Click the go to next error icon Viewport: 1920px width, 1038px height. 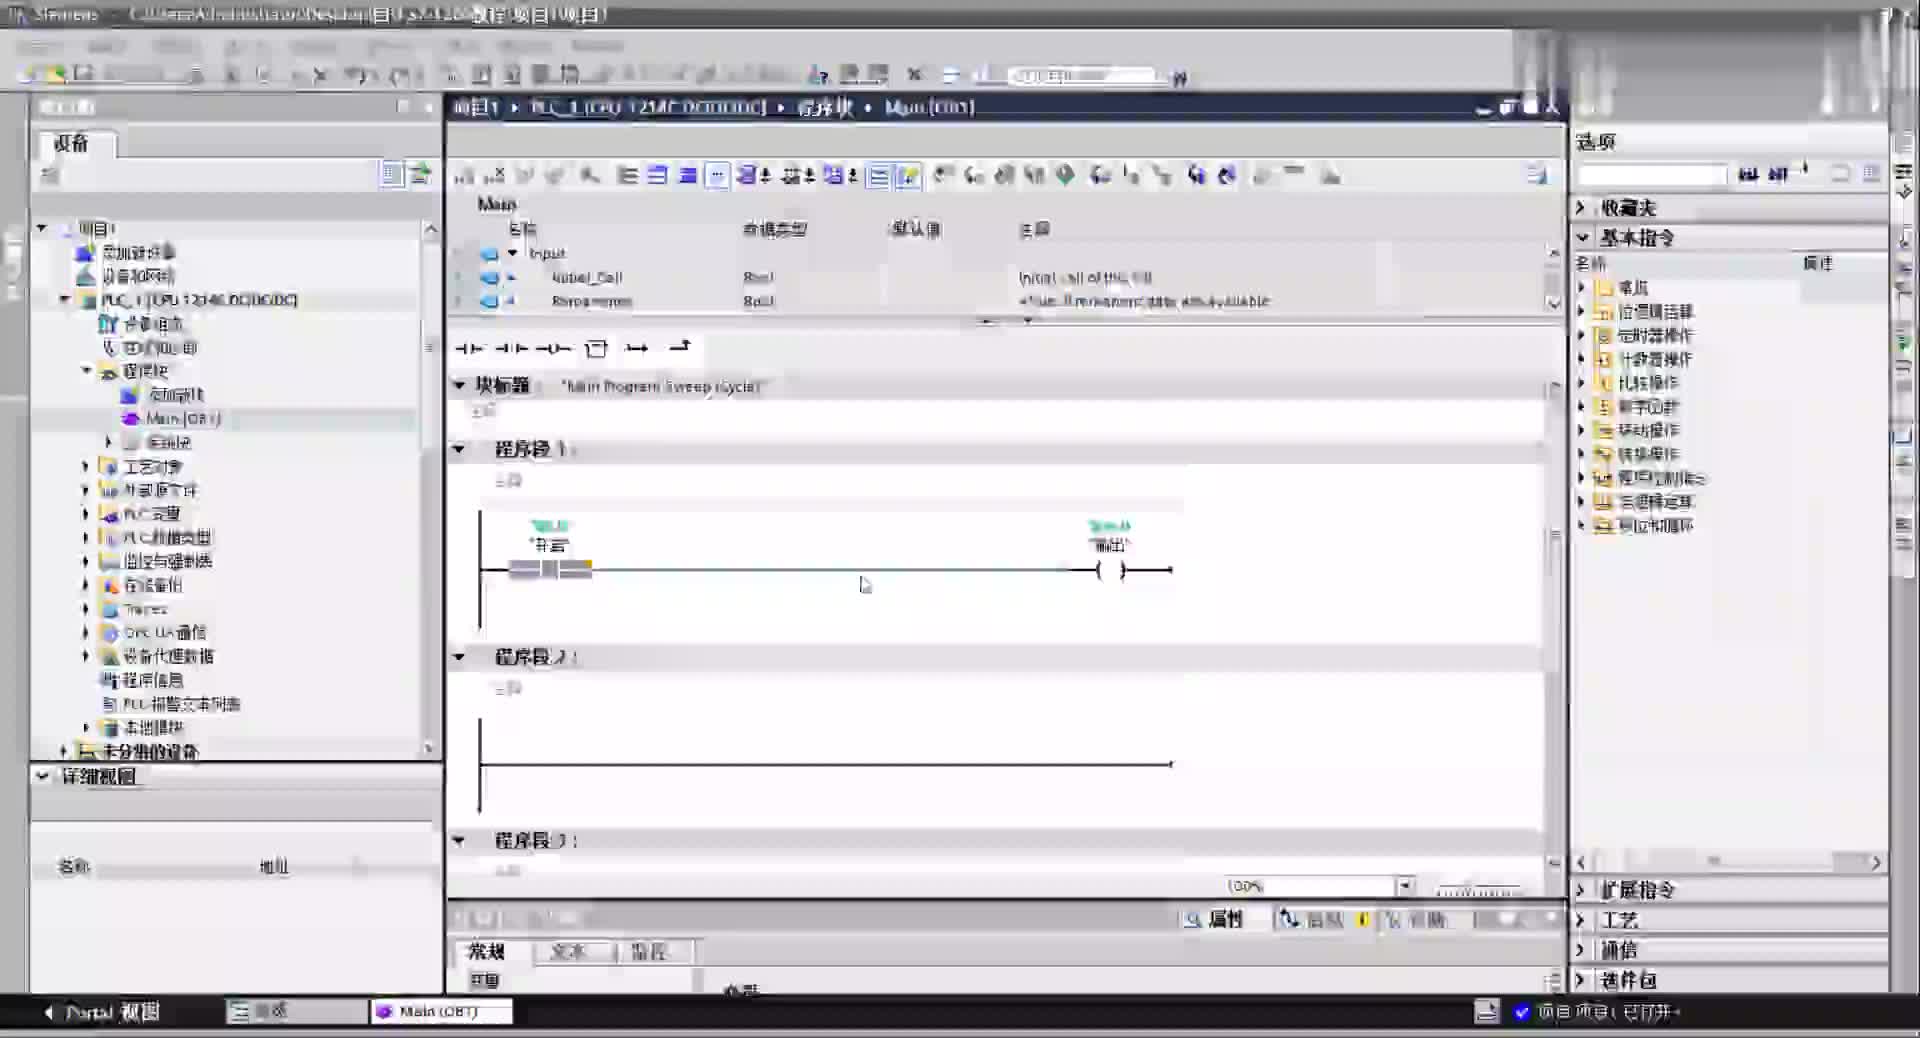[x=943, y=176]
